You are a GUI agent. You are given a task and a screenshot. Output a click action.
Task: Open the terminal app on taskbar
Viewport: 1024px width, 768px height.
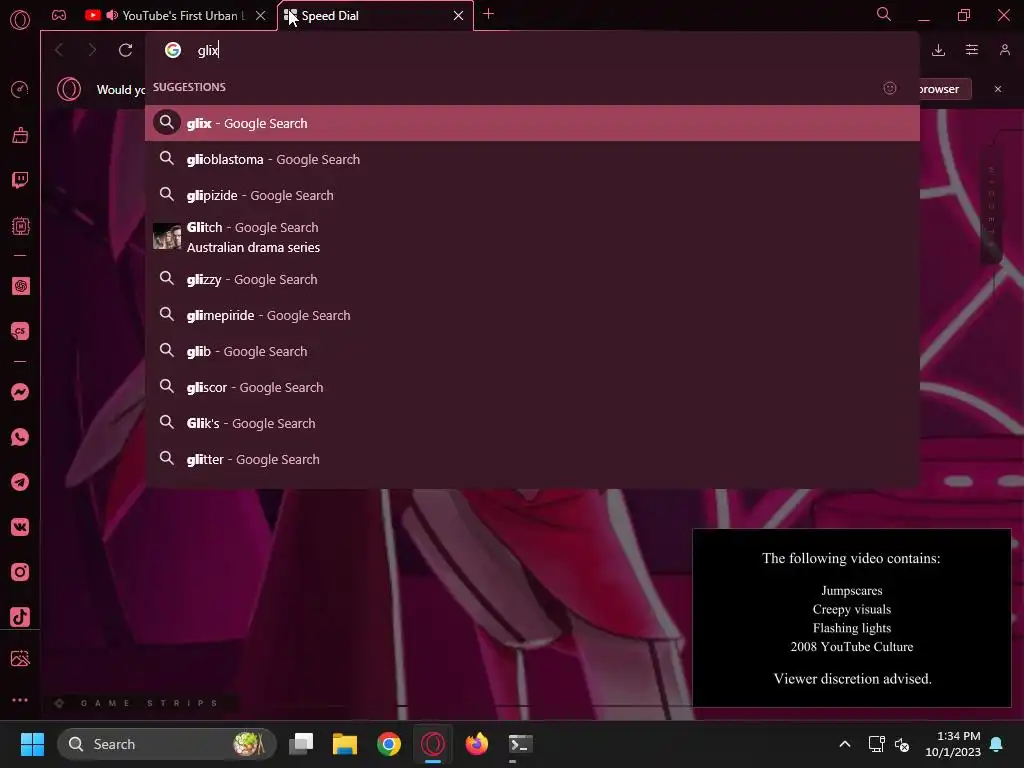point(520,744)
